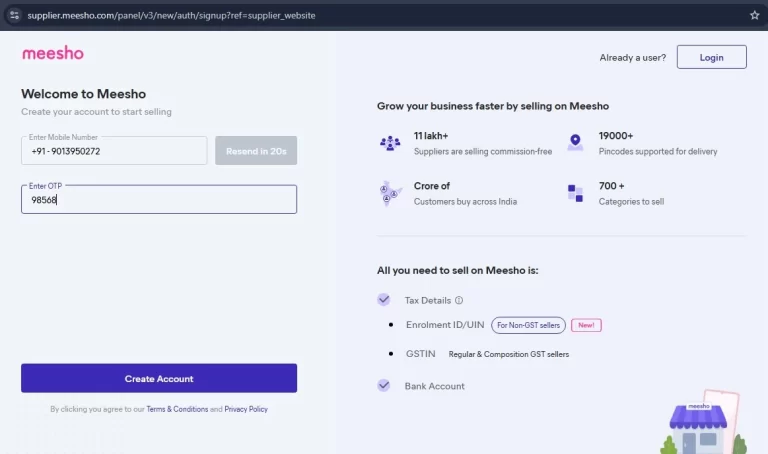
Task: Click the For Non-GST sellers badge
Action: (528, 325)
